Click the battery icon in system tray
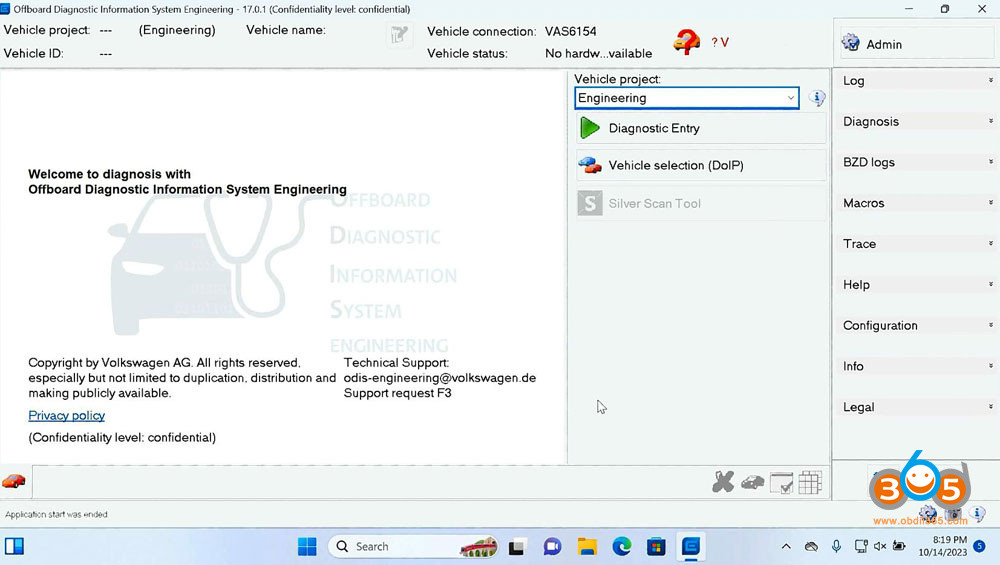This screenshot has height=565, width=1000. click(899, 546)
